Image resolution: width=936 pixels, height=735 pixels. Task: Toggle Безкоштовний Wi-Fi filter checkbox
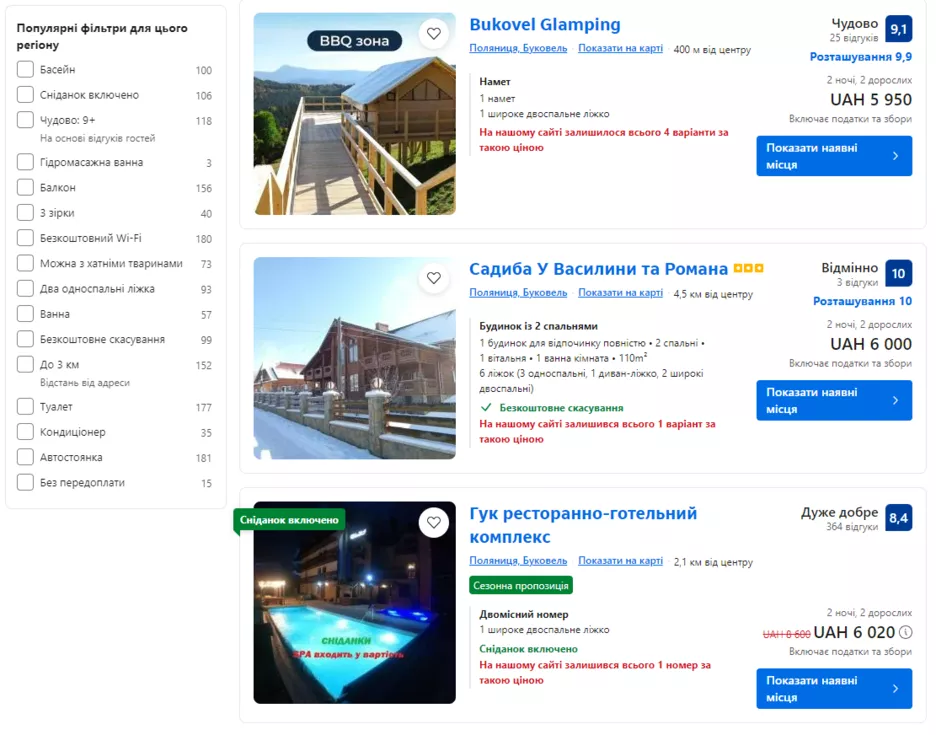(x=26, y=238)
